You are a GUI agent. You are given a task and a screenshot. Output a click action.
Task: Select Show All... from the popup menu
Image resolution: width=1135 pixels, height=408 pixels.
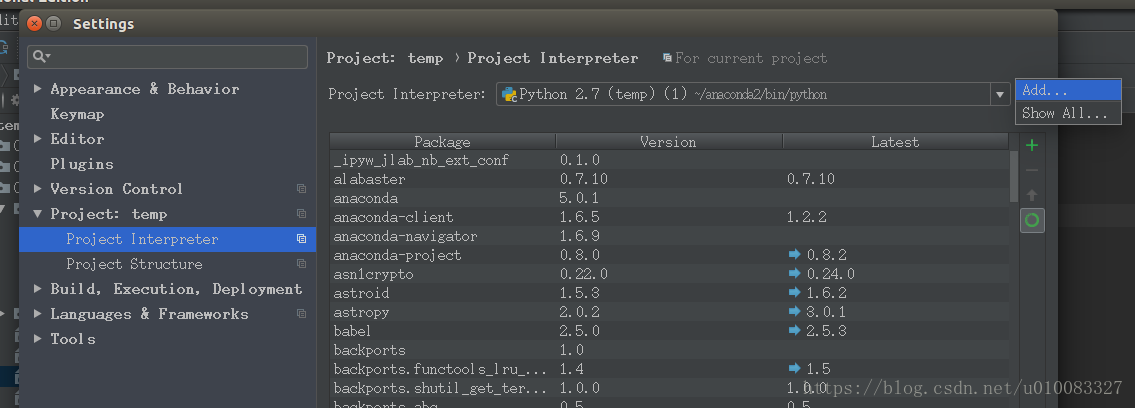tap(1068, 113)
